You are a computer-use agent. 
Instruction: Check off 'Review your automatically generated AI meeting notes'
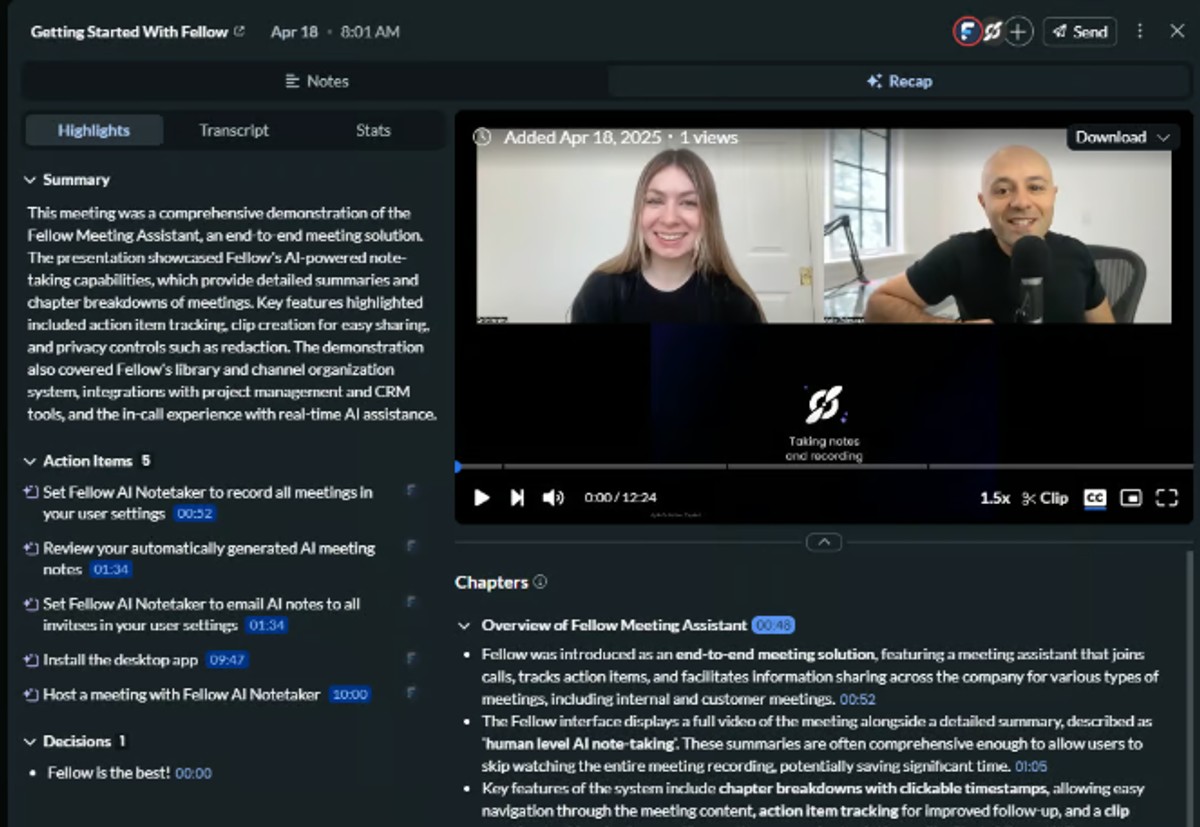pyautogui.click(x=30, y=548)
